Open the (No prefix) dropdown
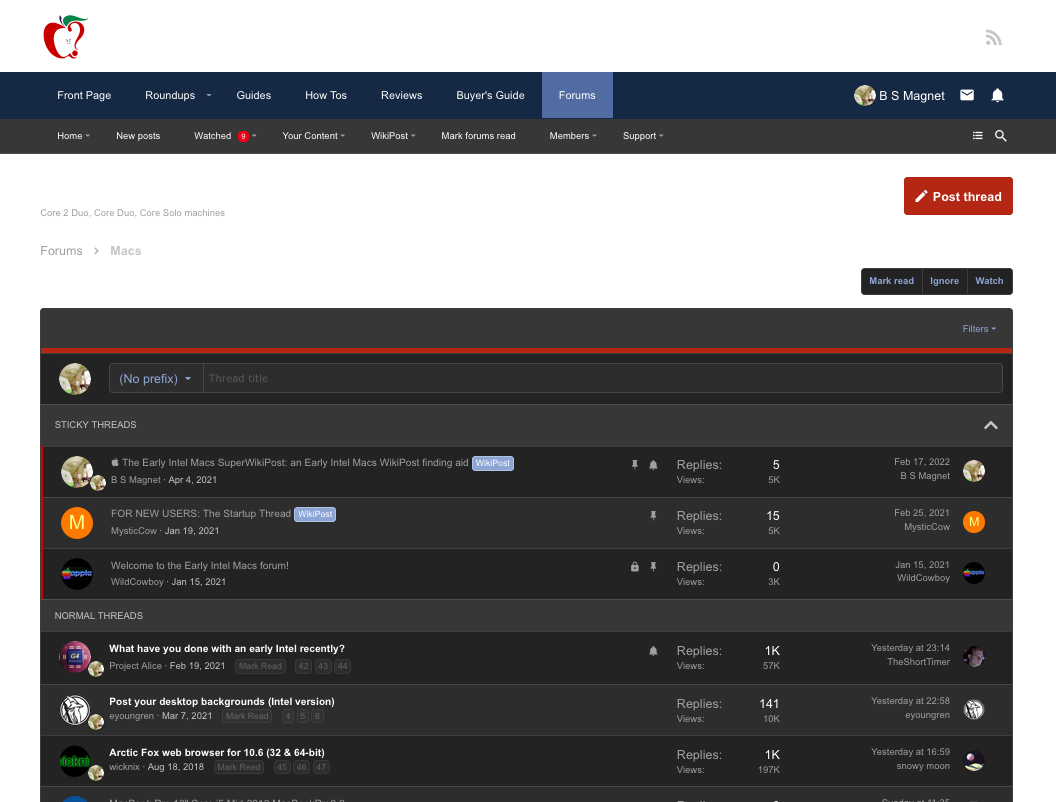Image resolution: width=1056 pixels, height=802 pixels. [x=156, y=378]
